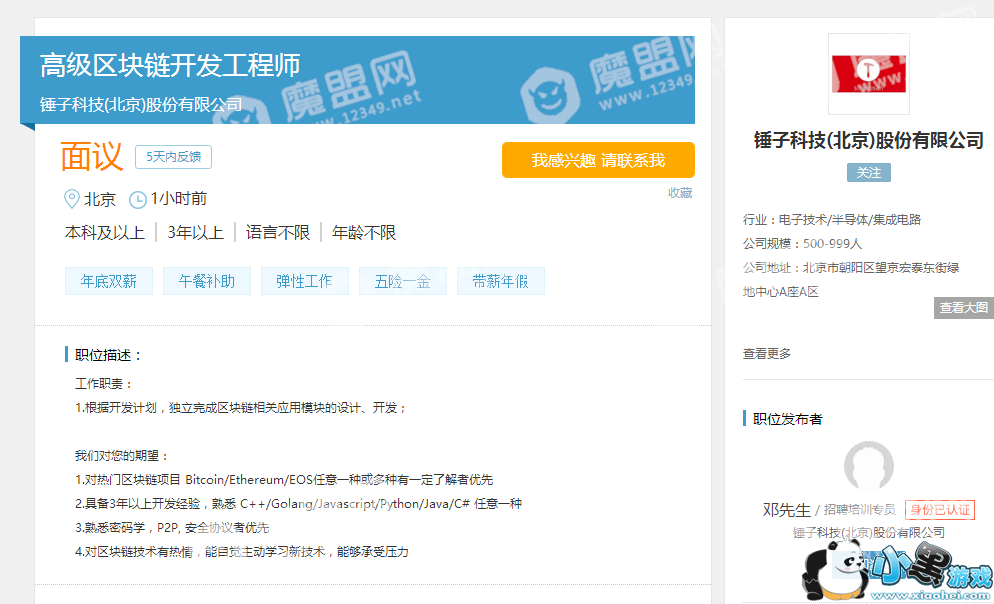Click the 我们对您的期望 label
Image resolution: width=994 pixels, height=604 pixels.
(122, 456)
